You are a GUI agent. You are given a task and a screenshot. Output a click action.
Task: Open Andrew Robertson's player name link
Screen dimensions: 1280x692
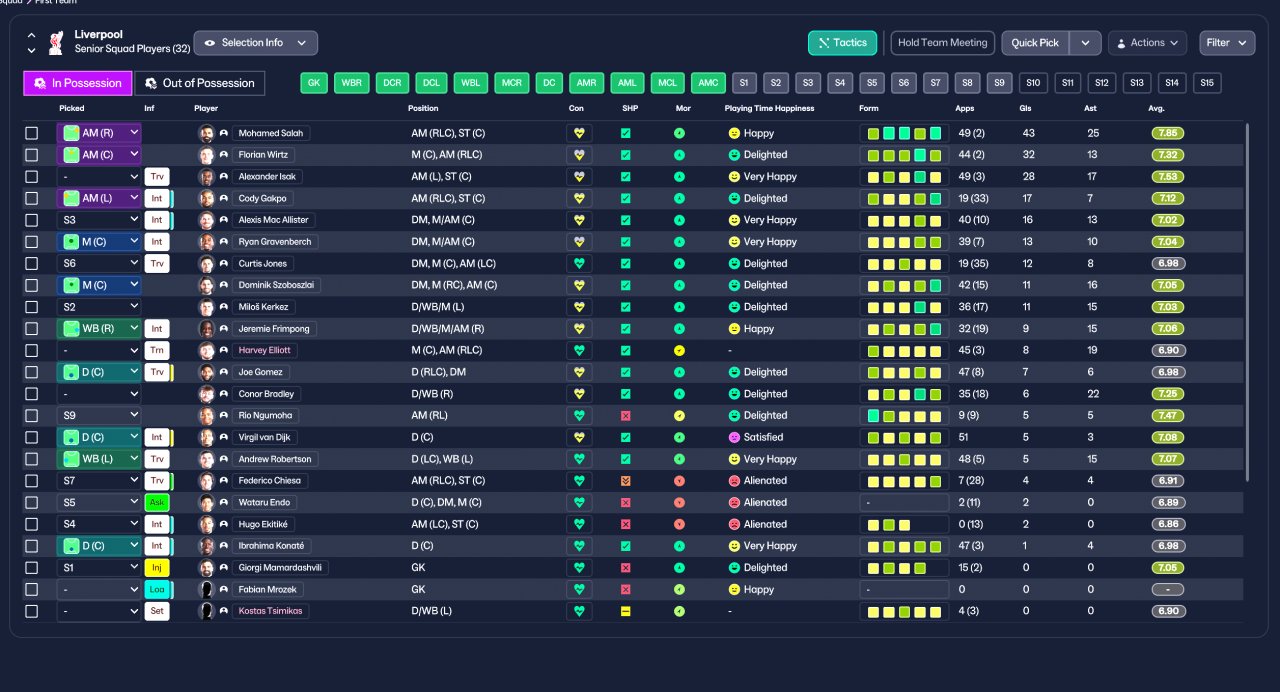coord(275,459)
